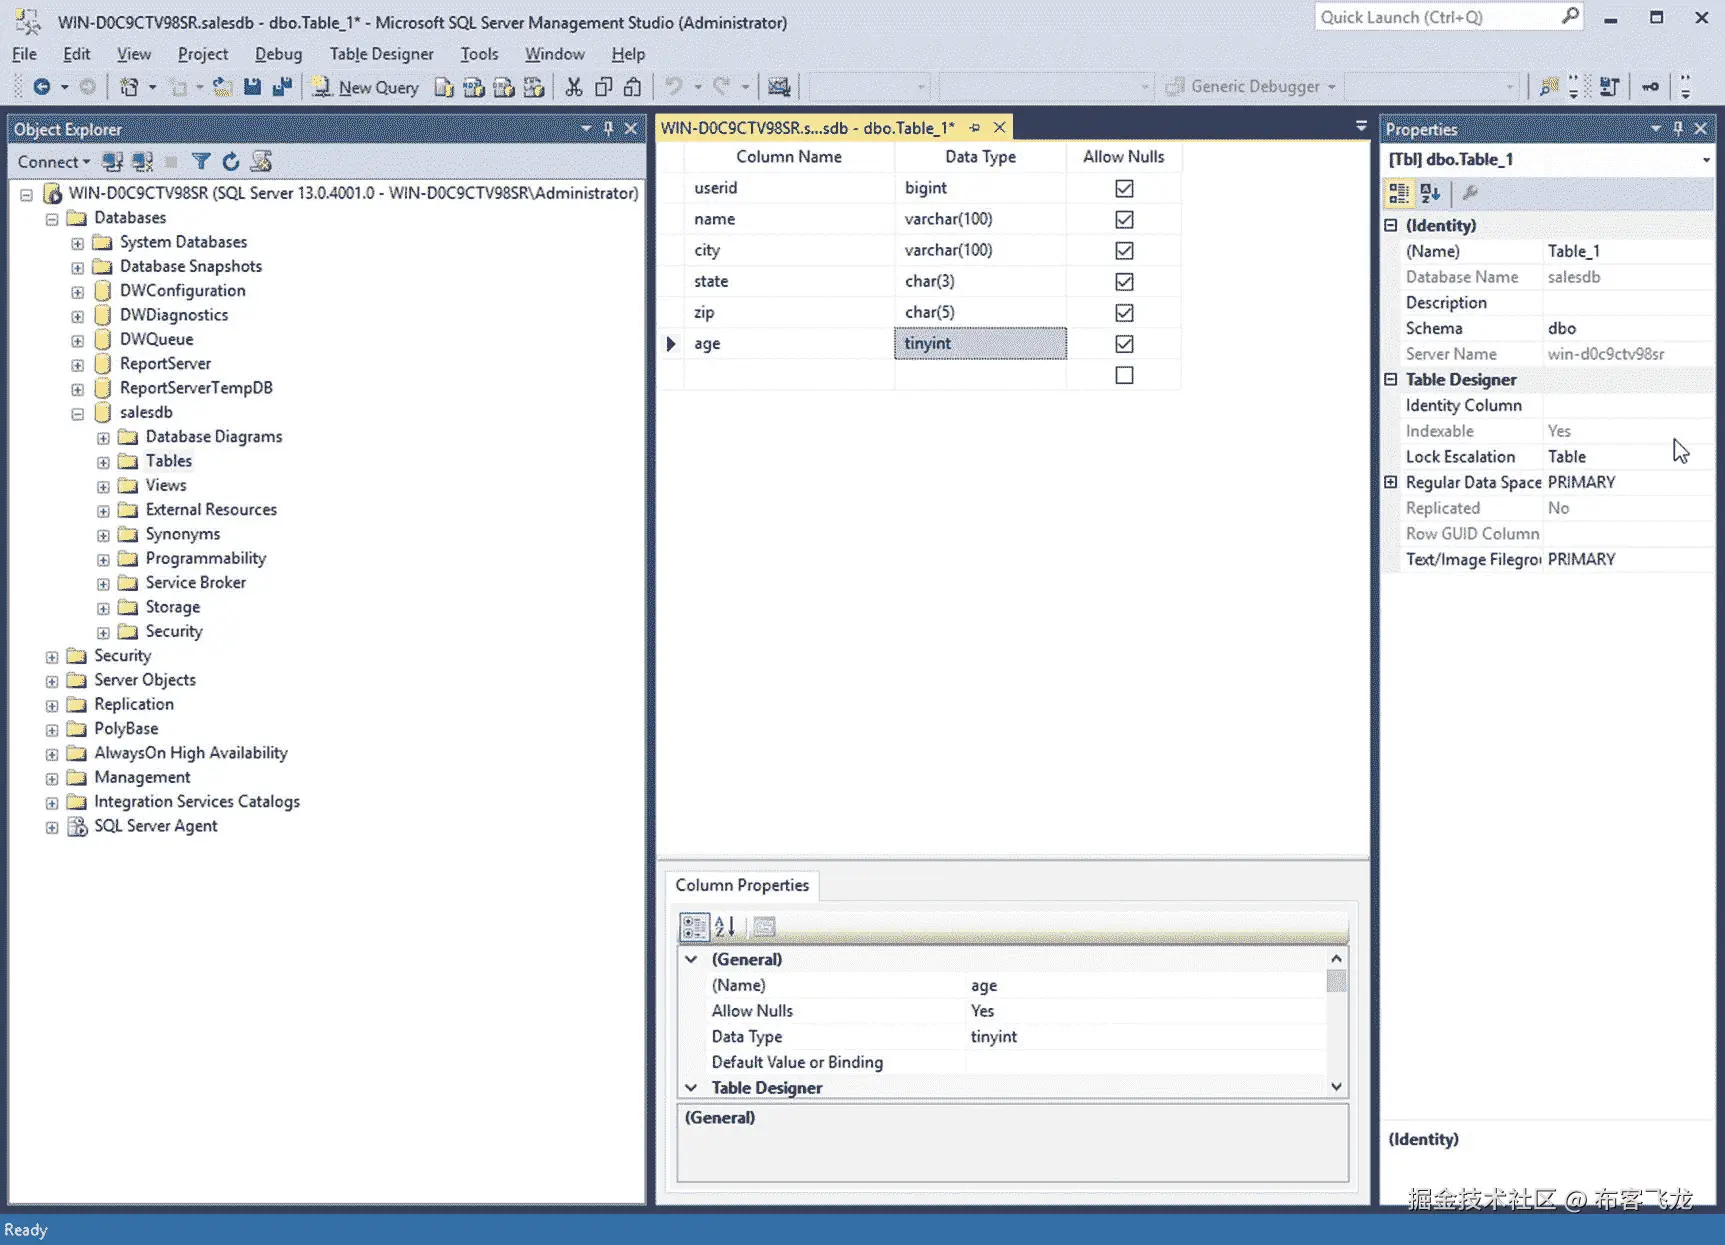This screenshot has width=1725, height=1245.
Task: Click the Cut scissors icon
Action: click(x=573, y=87)
